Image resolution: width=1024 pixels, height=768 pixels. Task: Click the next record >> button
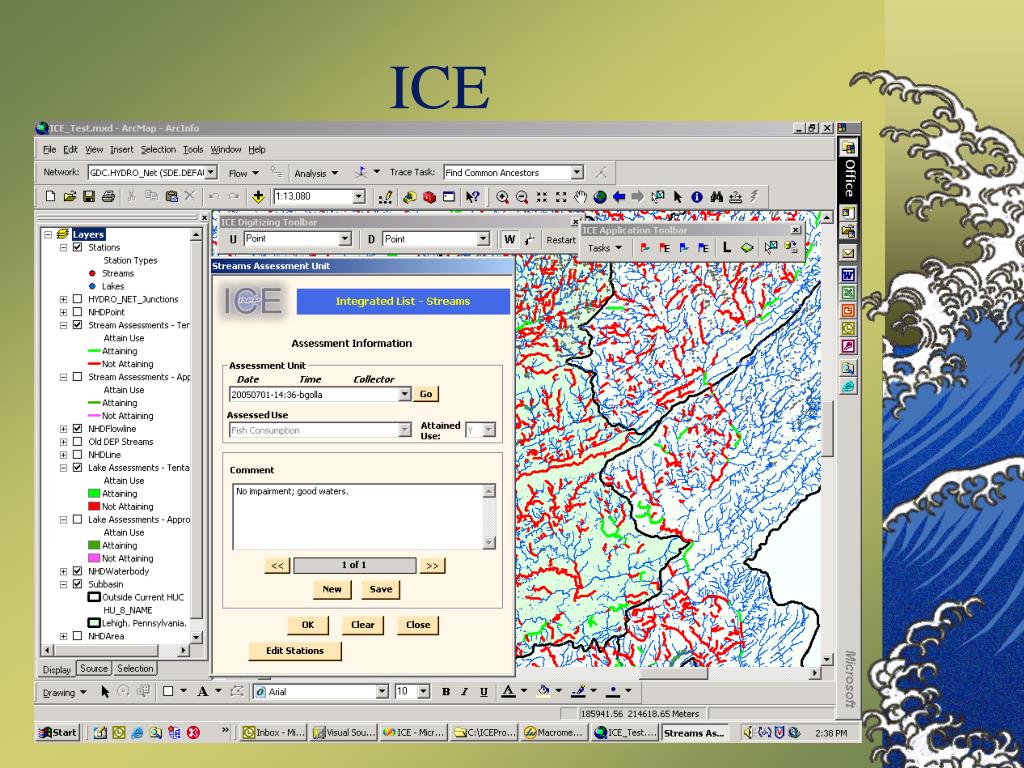click(432, 566)
